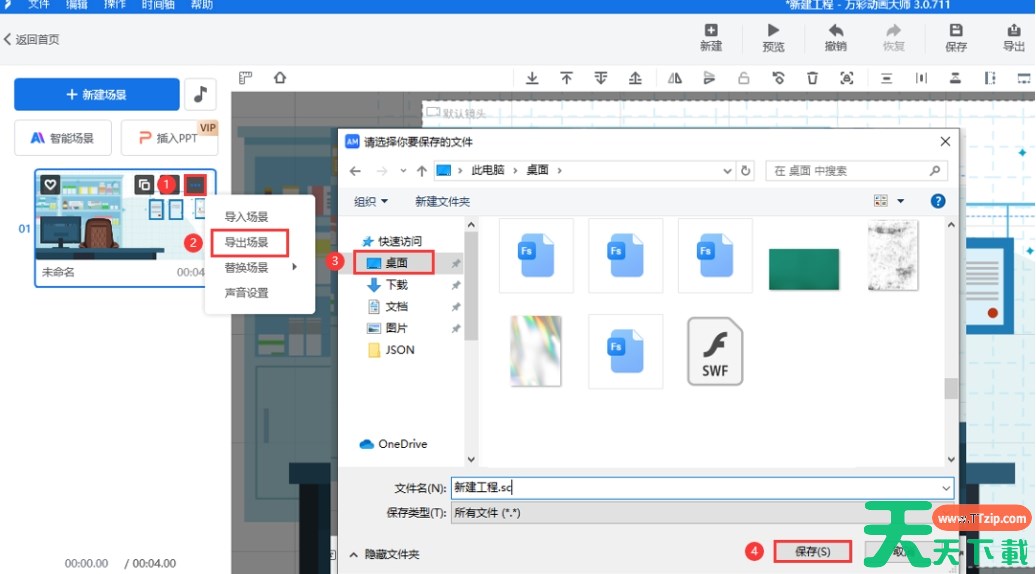The width and height of the screenshot is (1036, 574).
Task: Select 图片 in the navigation pane
Action: click(x=388, y=328)
